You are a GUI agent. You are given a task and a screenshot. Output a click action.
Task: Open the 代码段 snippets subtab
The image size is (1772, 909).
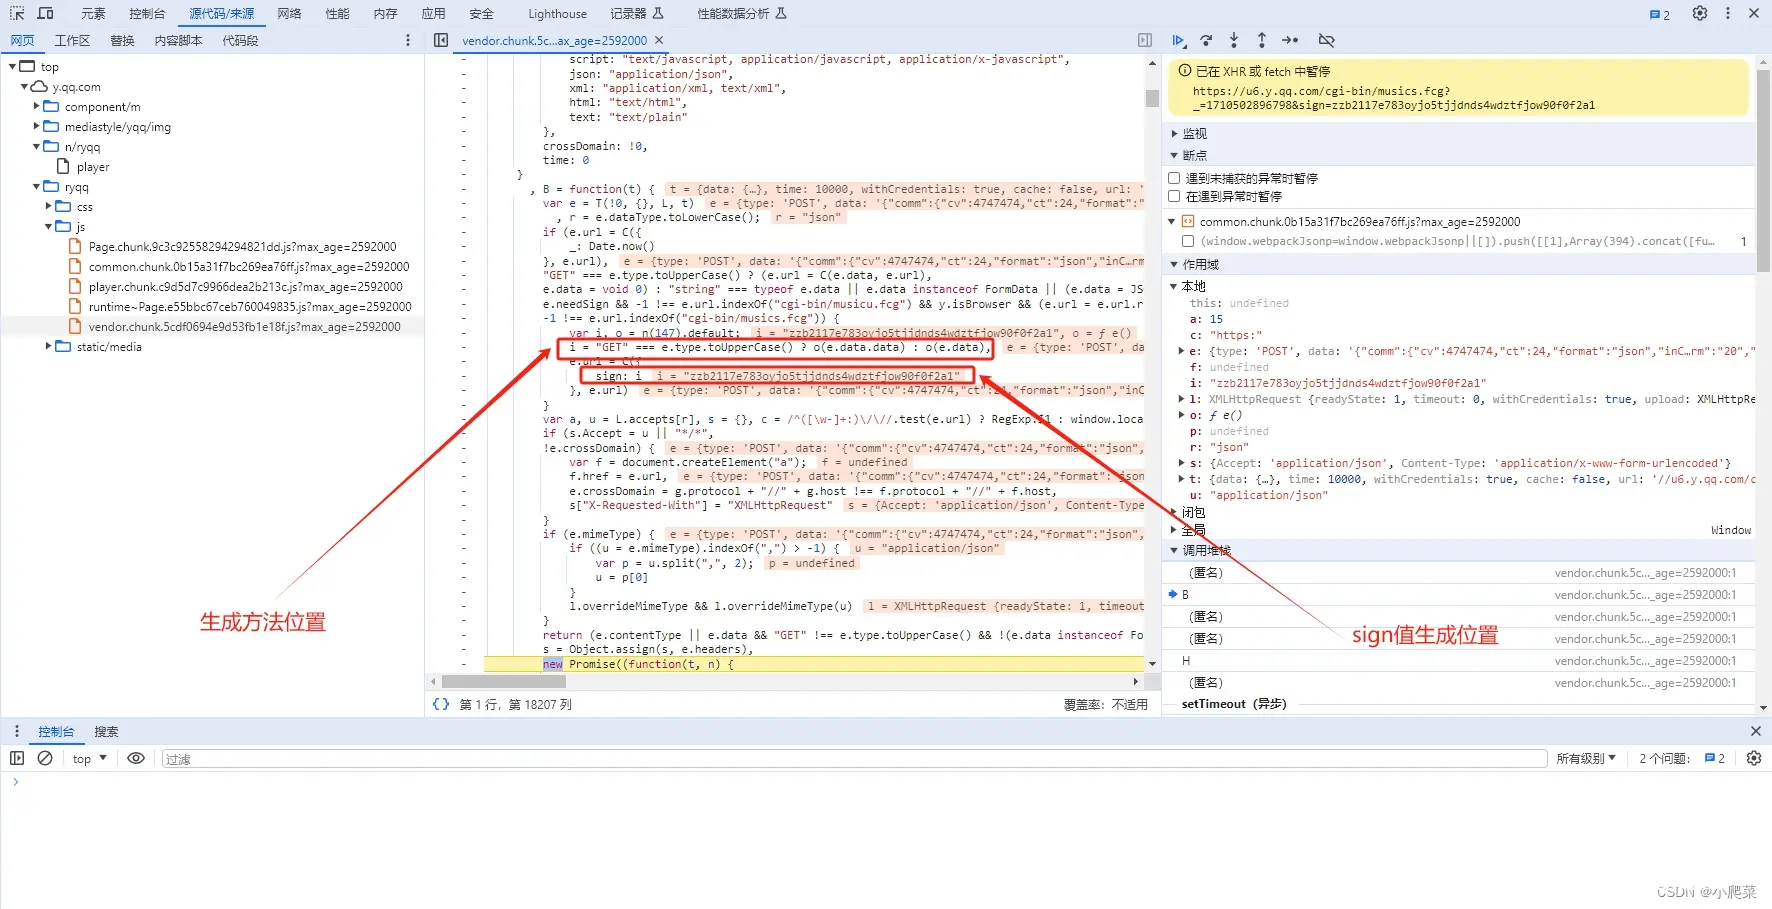click(240, 40)
